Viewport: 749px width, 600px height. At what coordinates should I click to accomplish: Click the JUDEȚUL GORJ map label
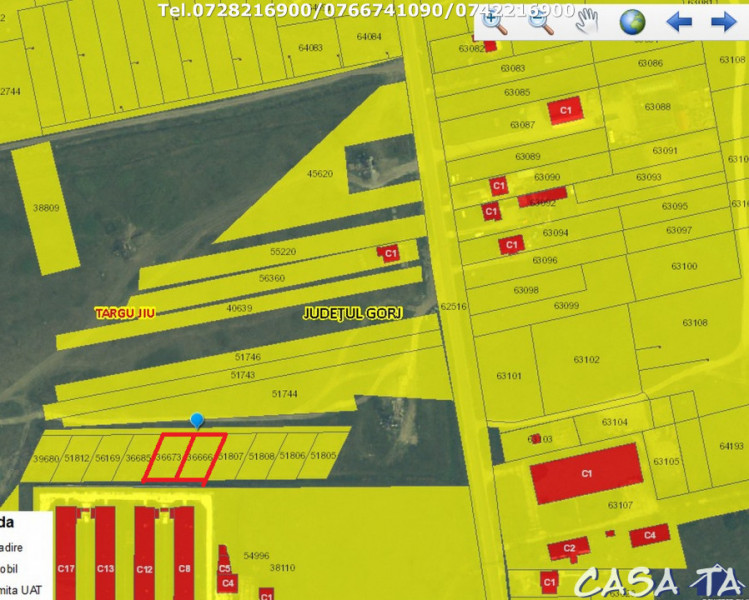tap(352, 313)
